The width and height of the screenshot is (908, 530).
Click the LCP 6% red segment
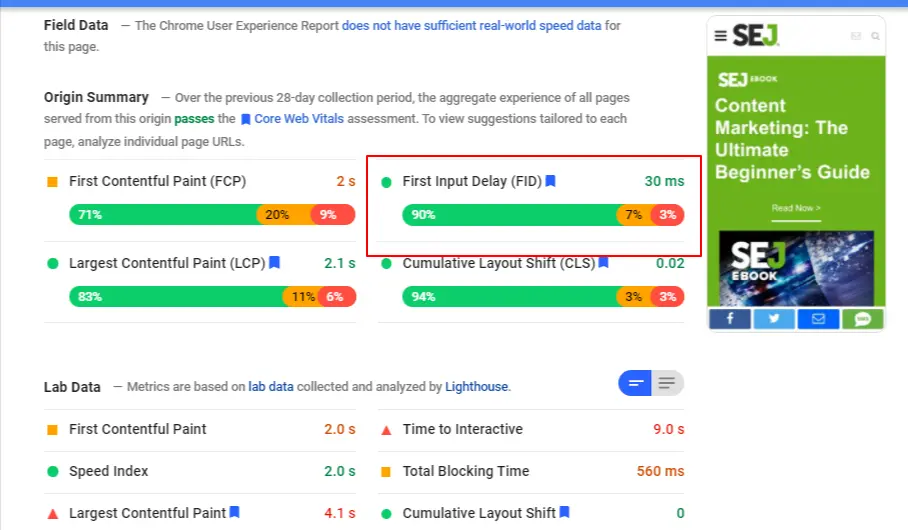336,297
